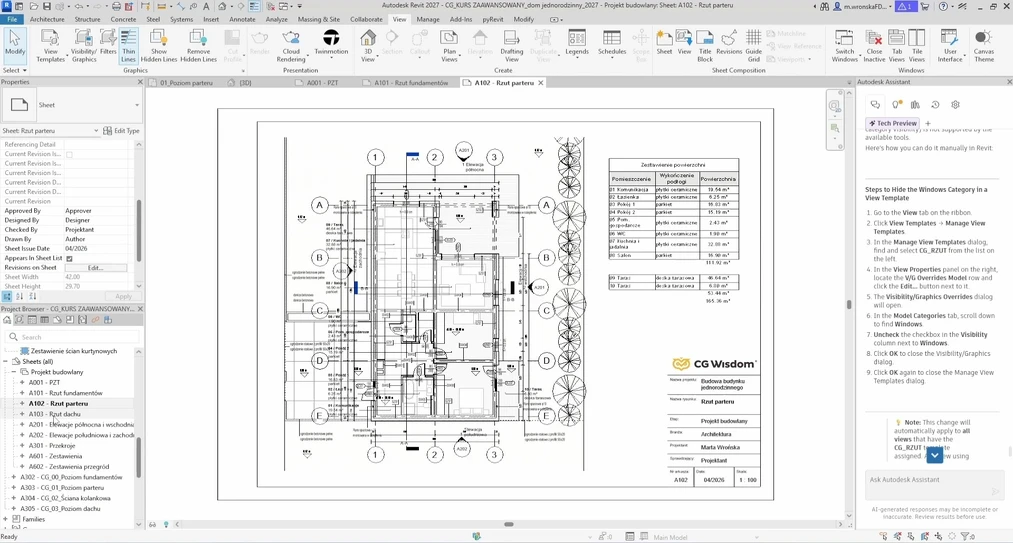Open the Architecture ribbon tab
The height and width of the screenshot is (543, 1013).
click(47, 19)
